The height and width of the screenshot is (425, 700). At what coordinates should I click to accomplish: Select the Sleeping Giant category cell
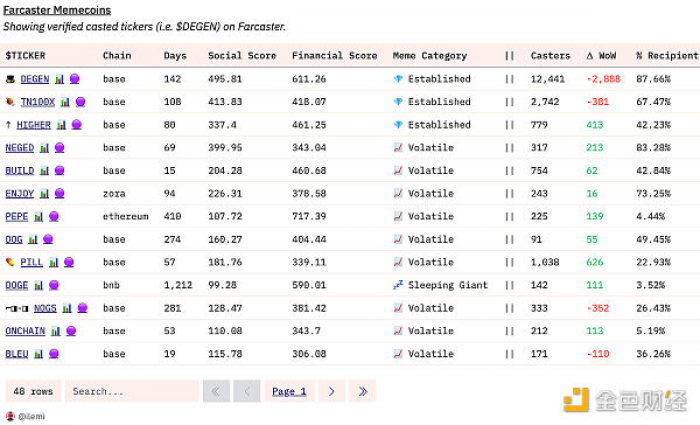point(441,285)
